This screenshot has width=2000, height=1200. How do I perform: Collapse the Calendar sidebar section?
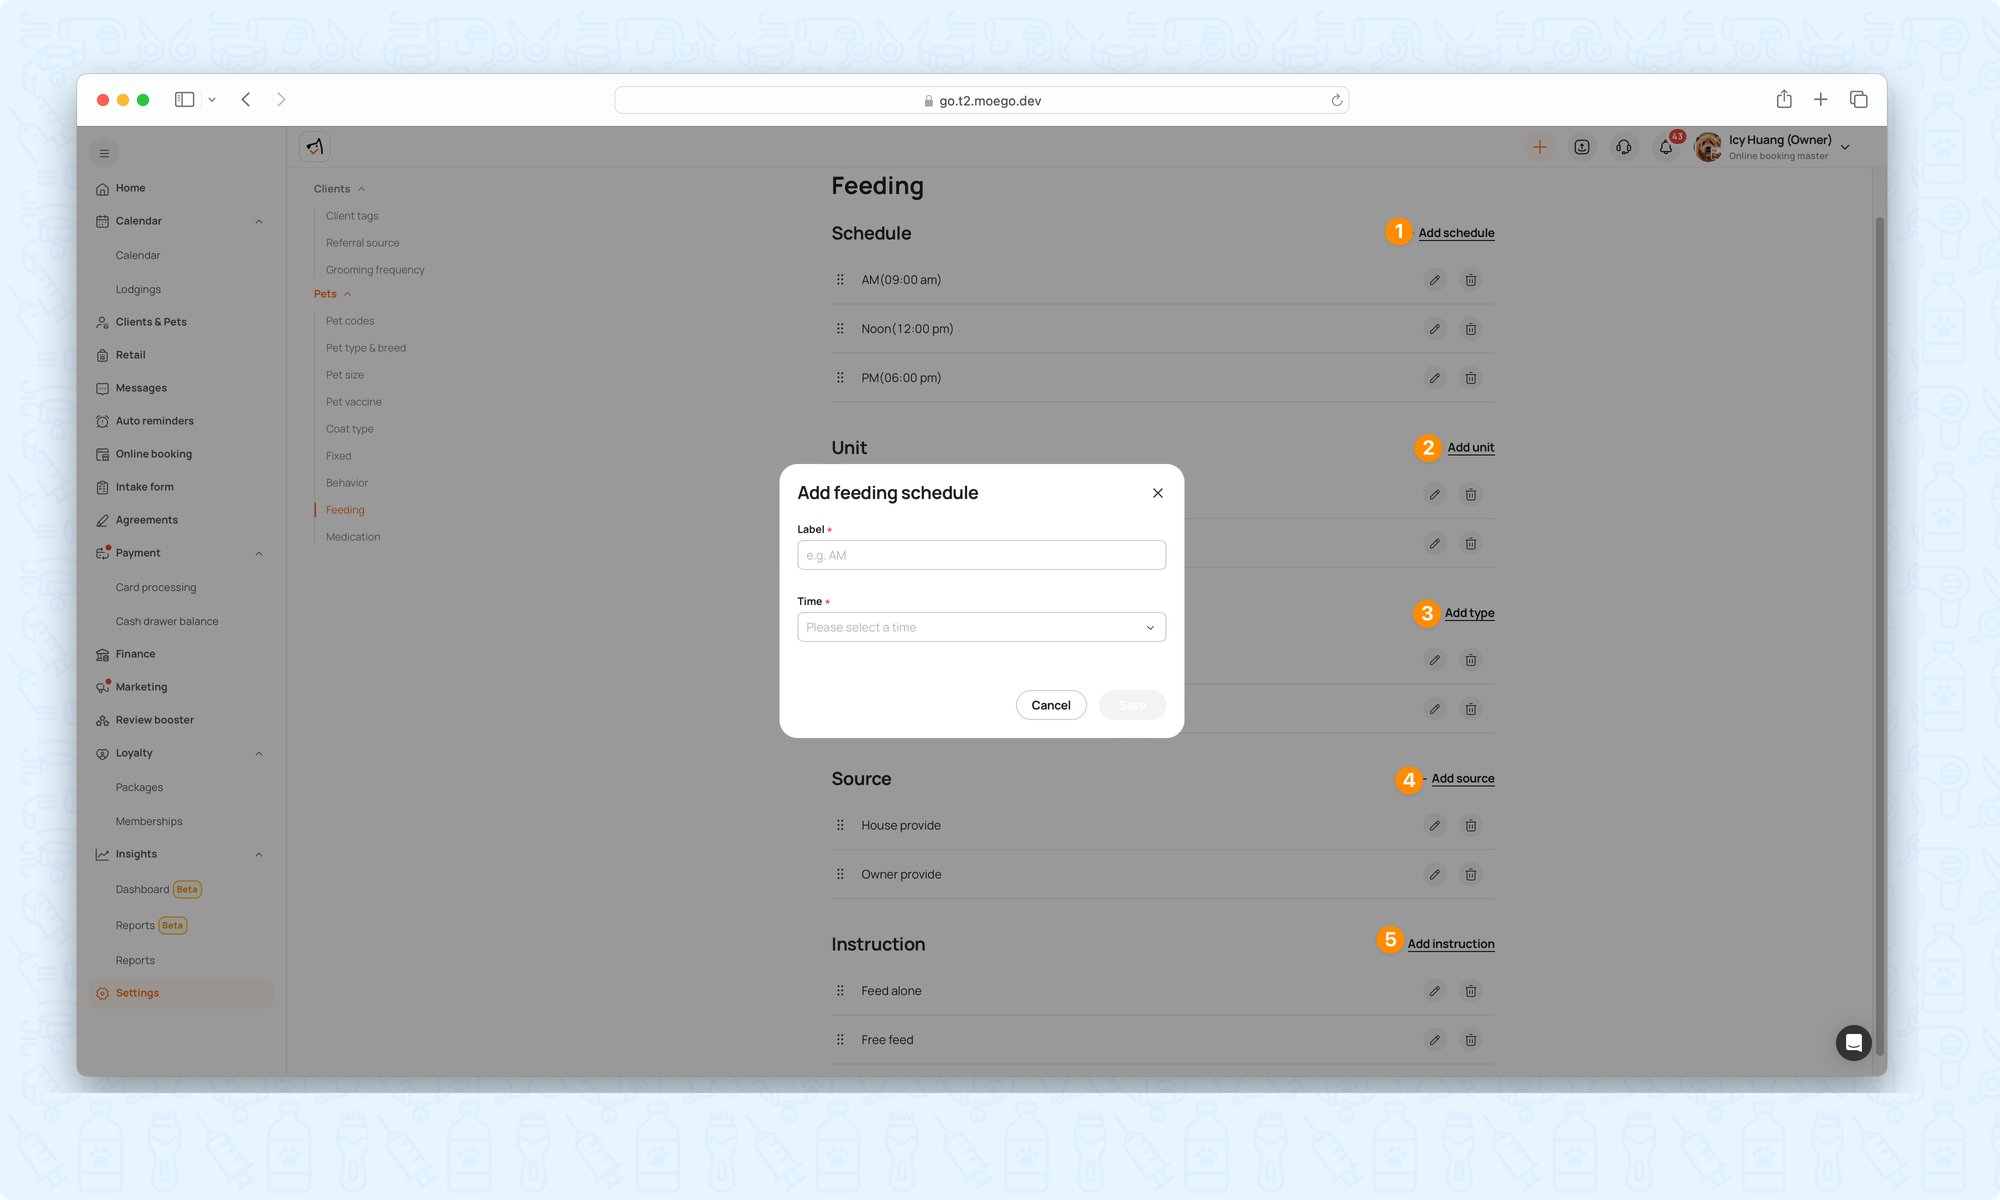[x=259, y=221]
